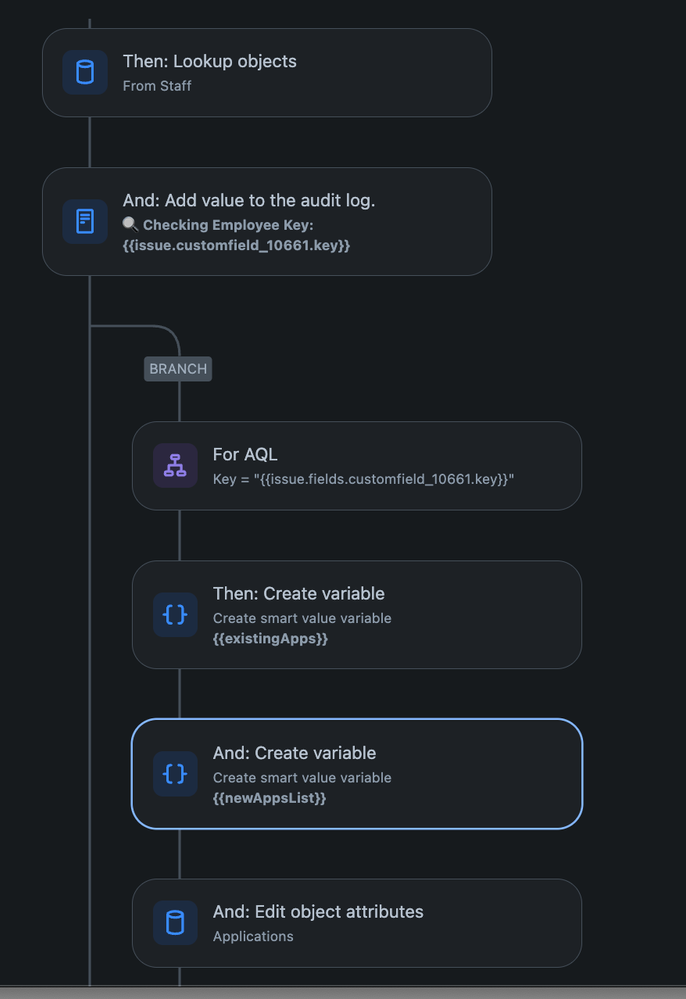Open the "Then: Lookup objects" step title

coord(209,61)
